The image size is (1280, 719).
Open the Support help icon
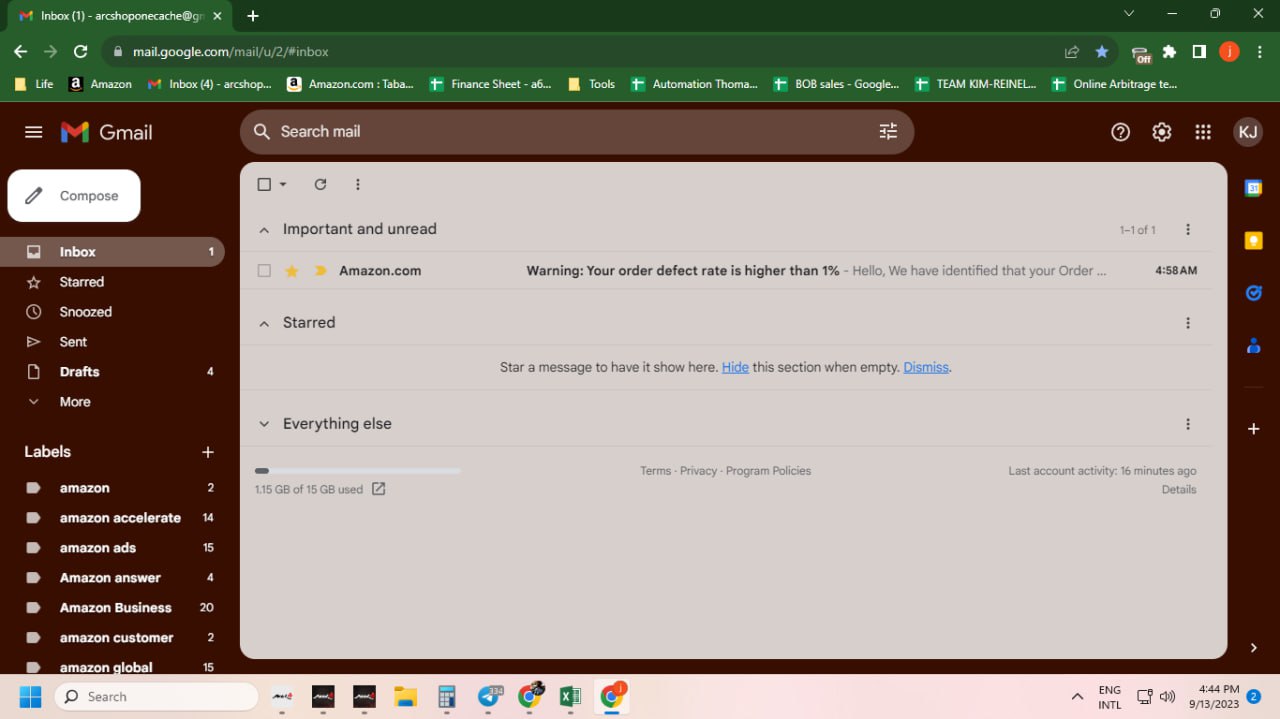1121,132
